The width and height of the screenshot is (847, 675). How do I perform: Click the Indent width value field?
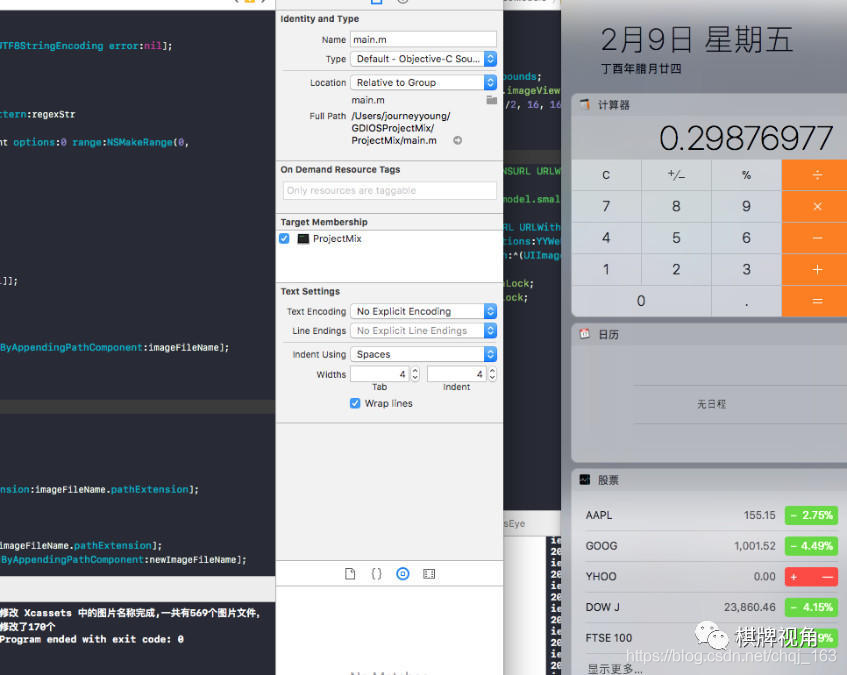tap(458, 374)
